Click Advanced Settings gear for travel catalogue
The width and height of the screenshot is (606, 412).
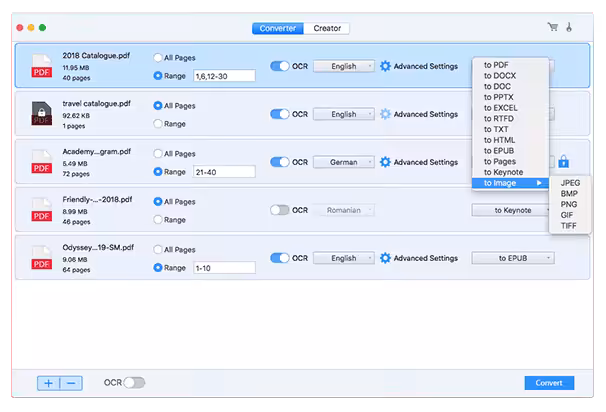coord(385,114)
